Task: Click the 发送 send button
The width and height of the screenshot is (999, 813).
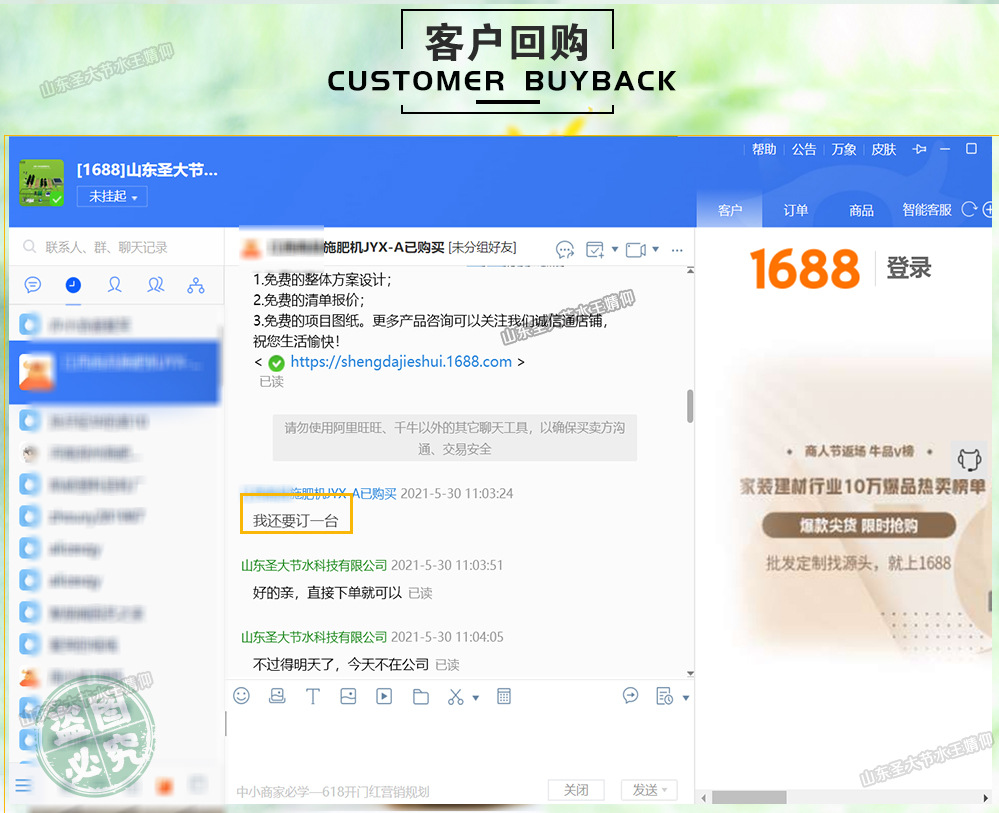Action: tap(645, 790)
